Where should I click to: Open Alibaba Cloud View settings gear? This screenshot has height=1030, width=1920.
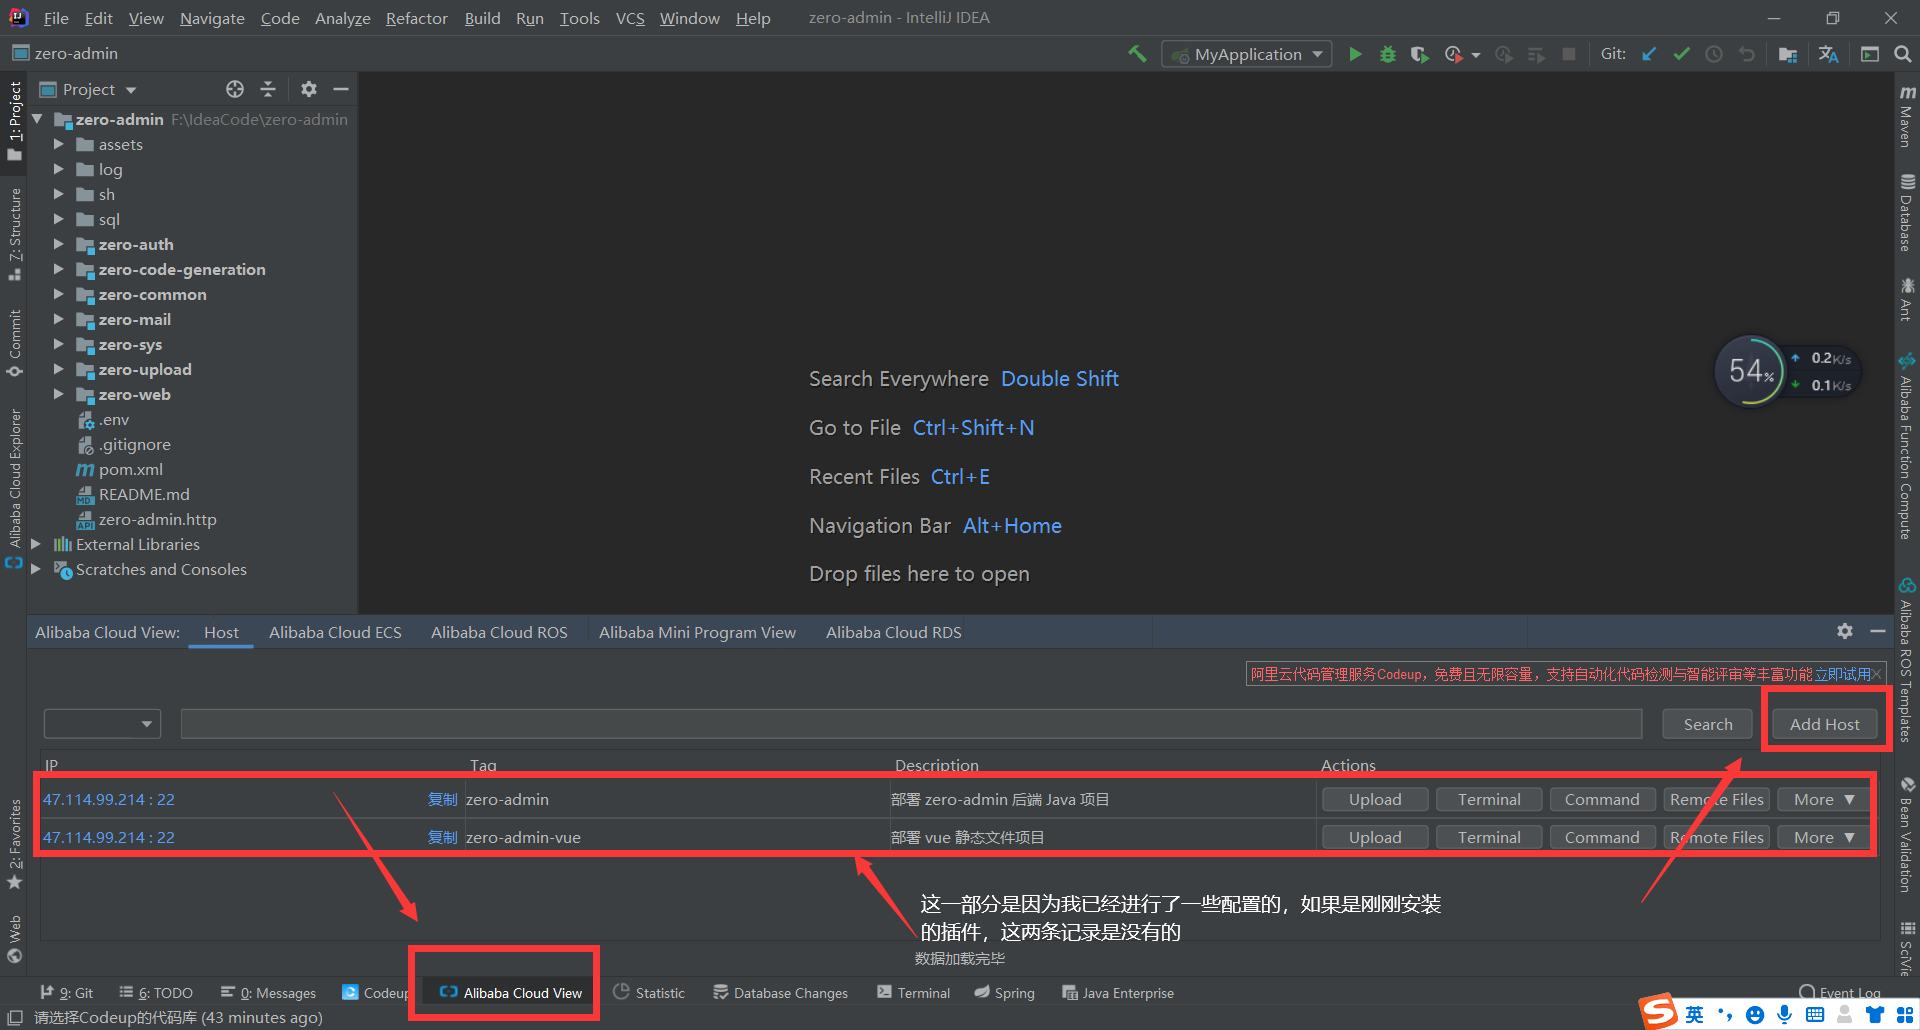point(1844,631)
